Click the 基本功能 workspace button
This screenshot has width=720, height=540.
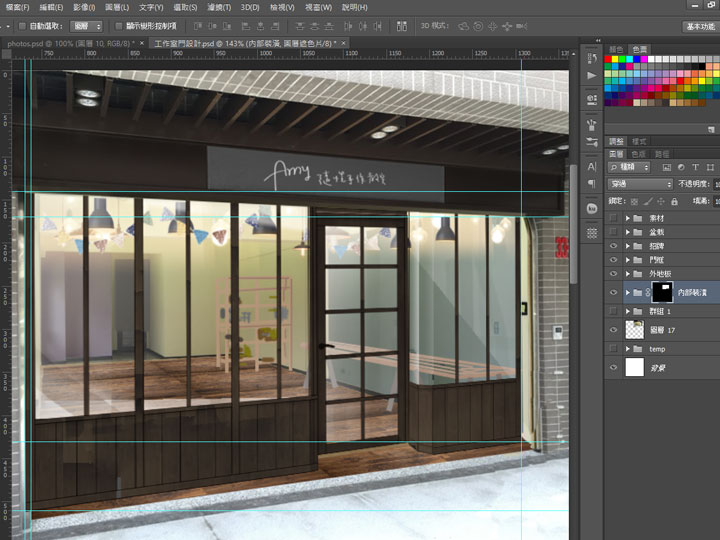[701, 26]
